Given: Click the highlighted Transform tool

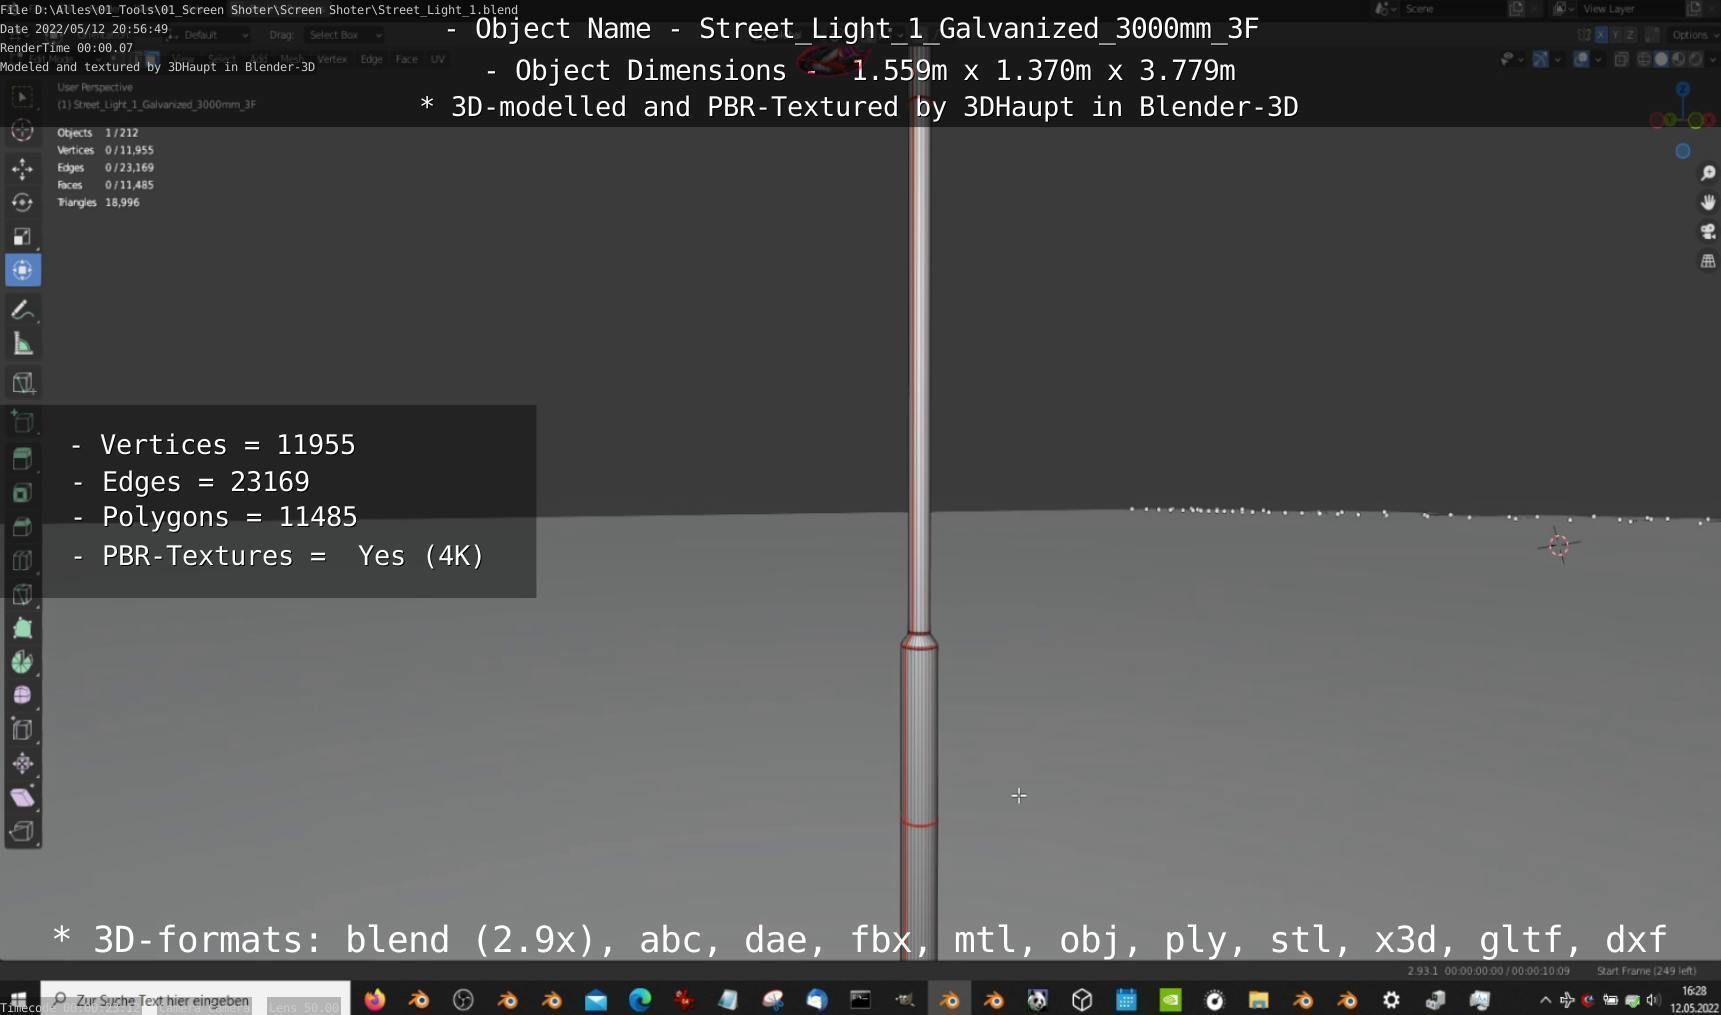Looking at the screenshot, I should (x=22, y=270).
